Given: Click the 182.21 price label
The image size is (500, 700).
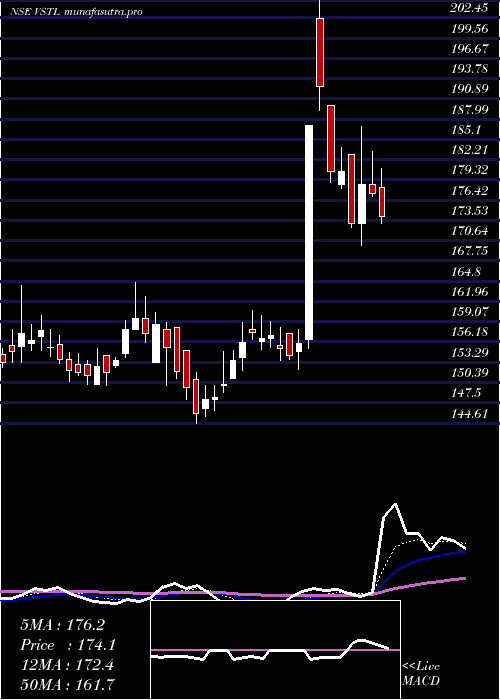Looking at the screenshot, I should (x=468, y=150).
